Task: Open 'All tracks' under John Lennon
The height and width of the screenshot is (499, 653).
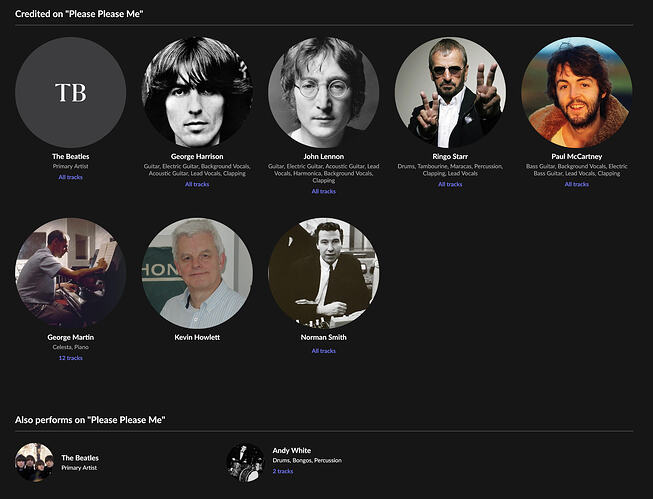Action: [x=324, y=191]
